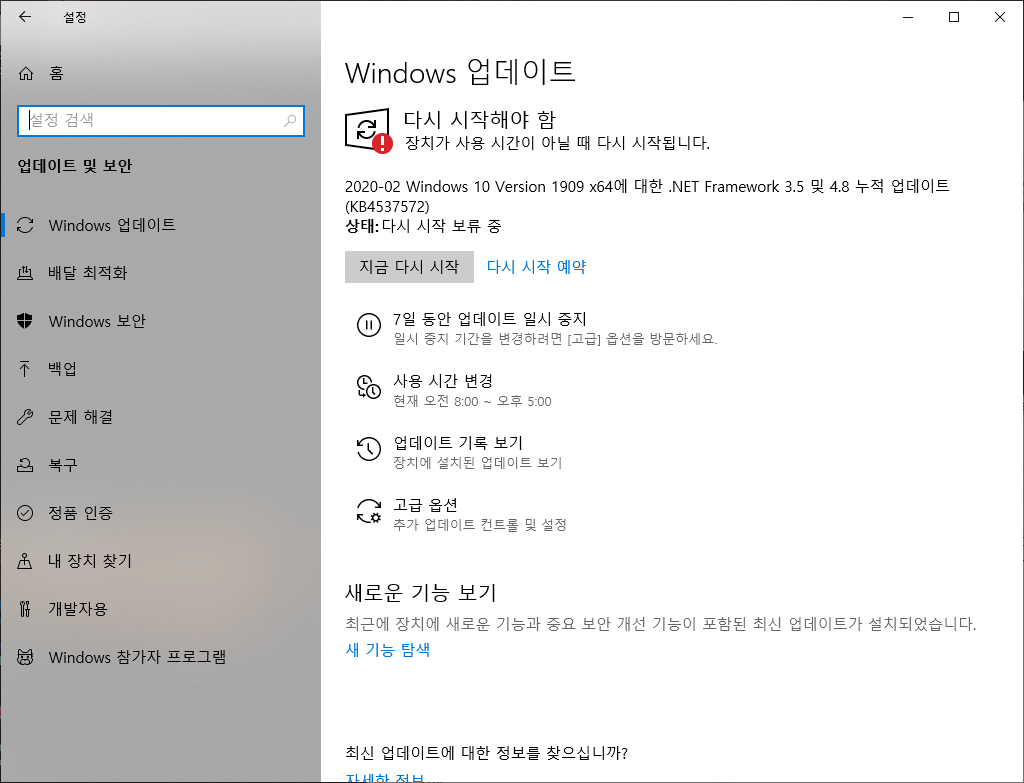The height and width of the screenshot is (783, 1024).
Task: Focus the 설정 검색 input field
Action: [x=161, y=120]
